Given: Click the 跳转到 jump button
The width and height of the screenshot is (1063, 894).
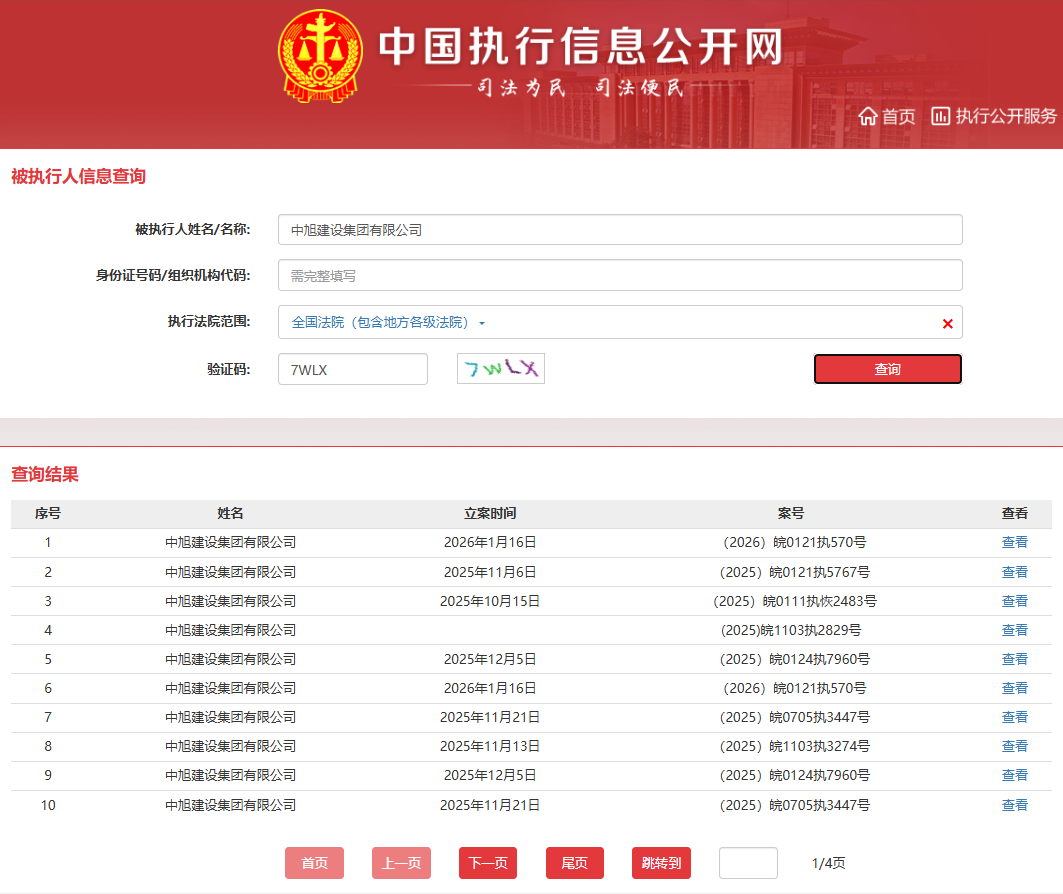Looking at the screenshot, I should [x=662, y=863].
